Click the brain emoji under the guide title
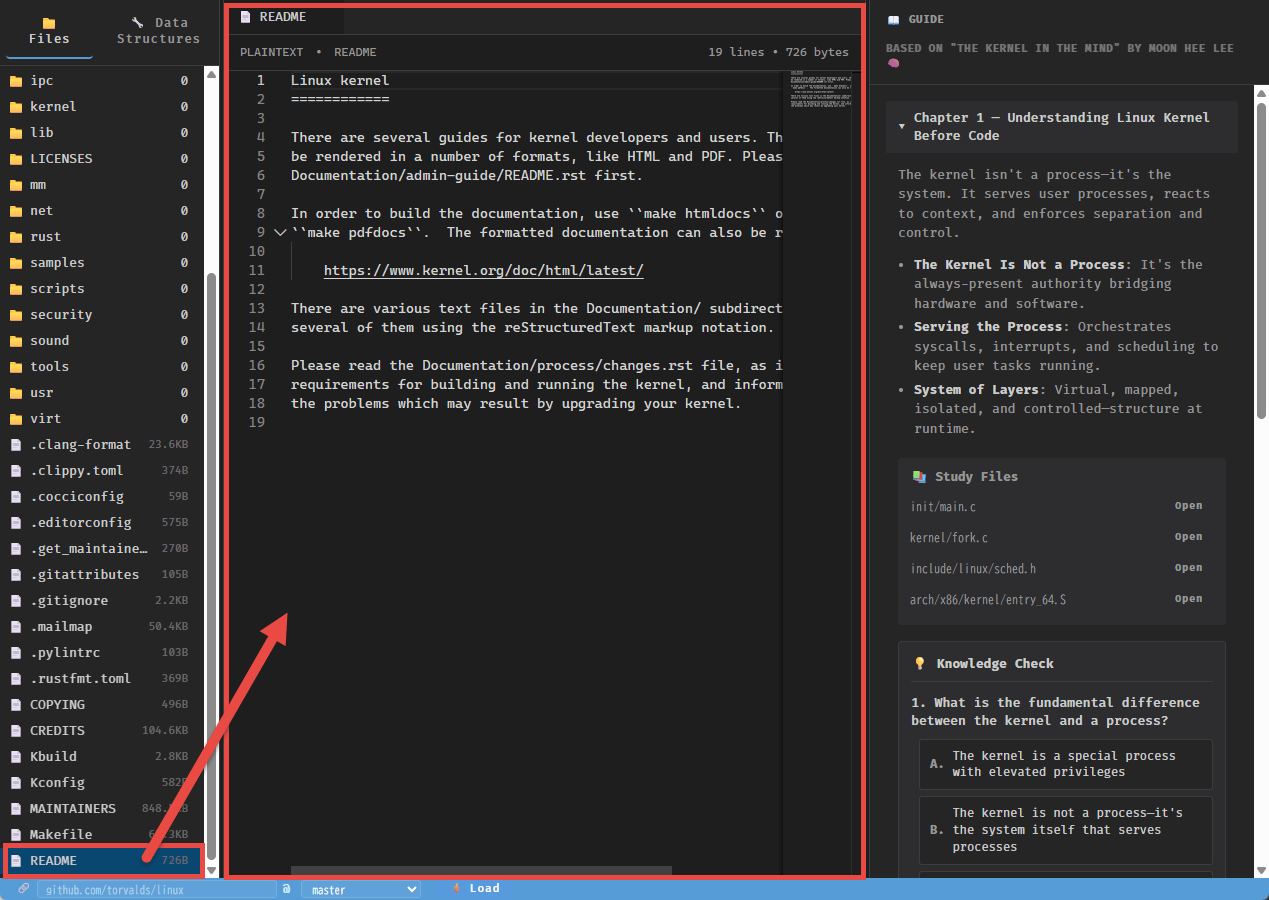1269x900 pixels. point(893,63)
